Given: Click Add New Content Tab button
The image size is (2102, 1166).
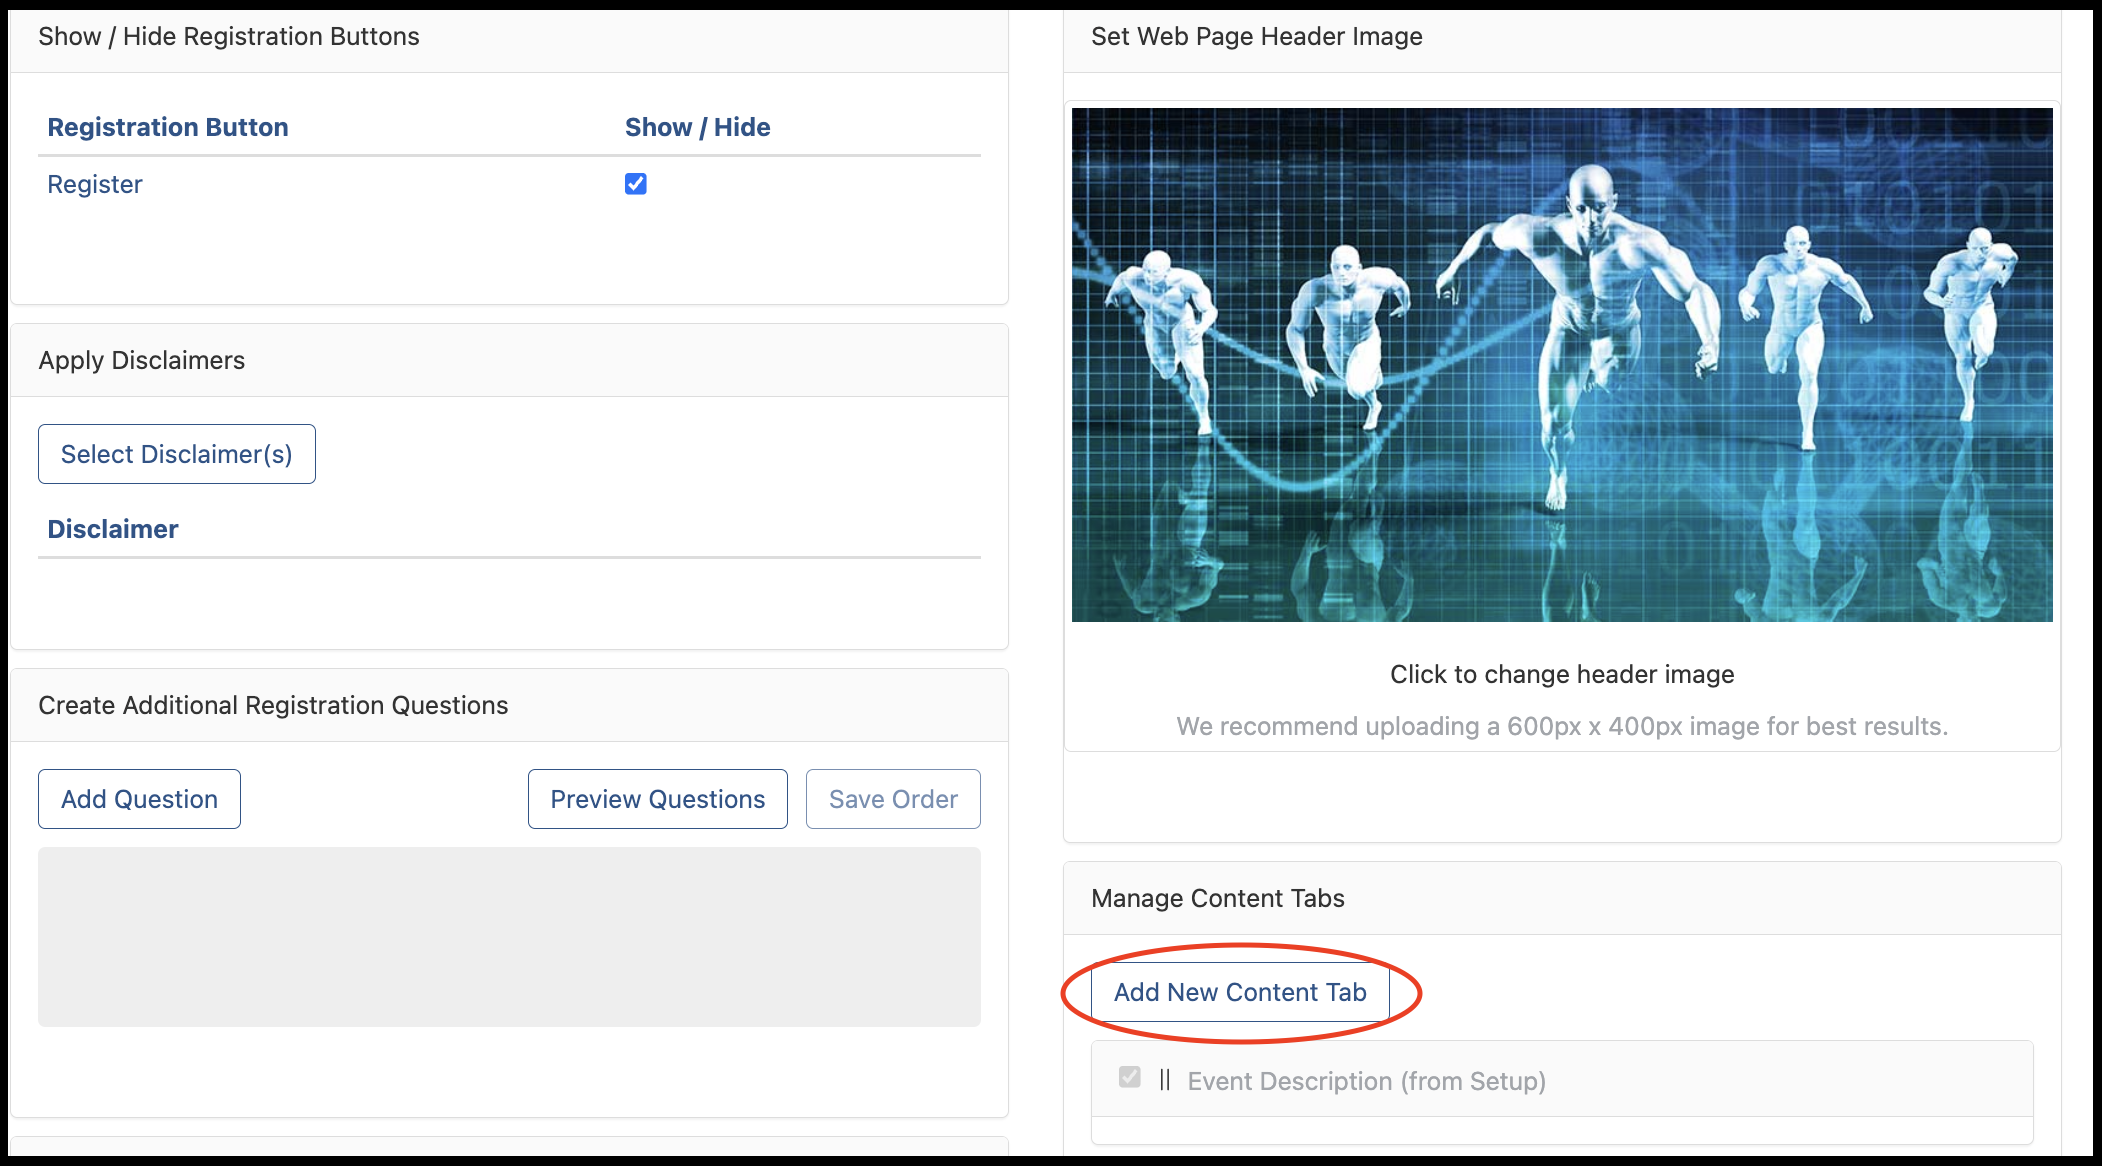Looking at the screenshot, I should [1240, 992].
